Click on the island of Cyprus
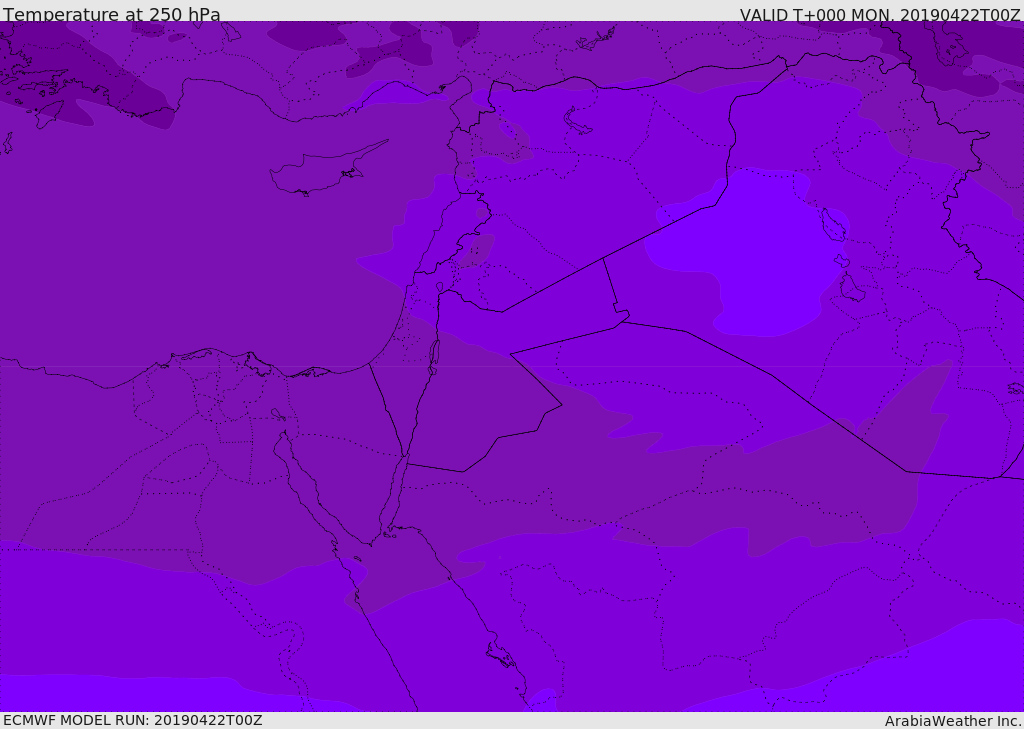 click(322, 172)
